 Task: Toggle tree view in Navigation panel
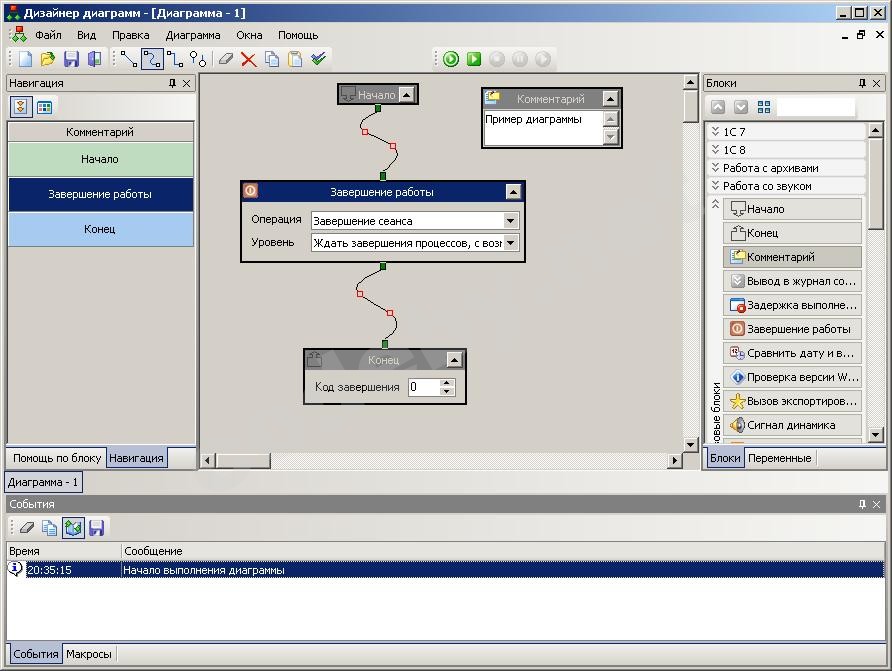(x=21, y=107)
